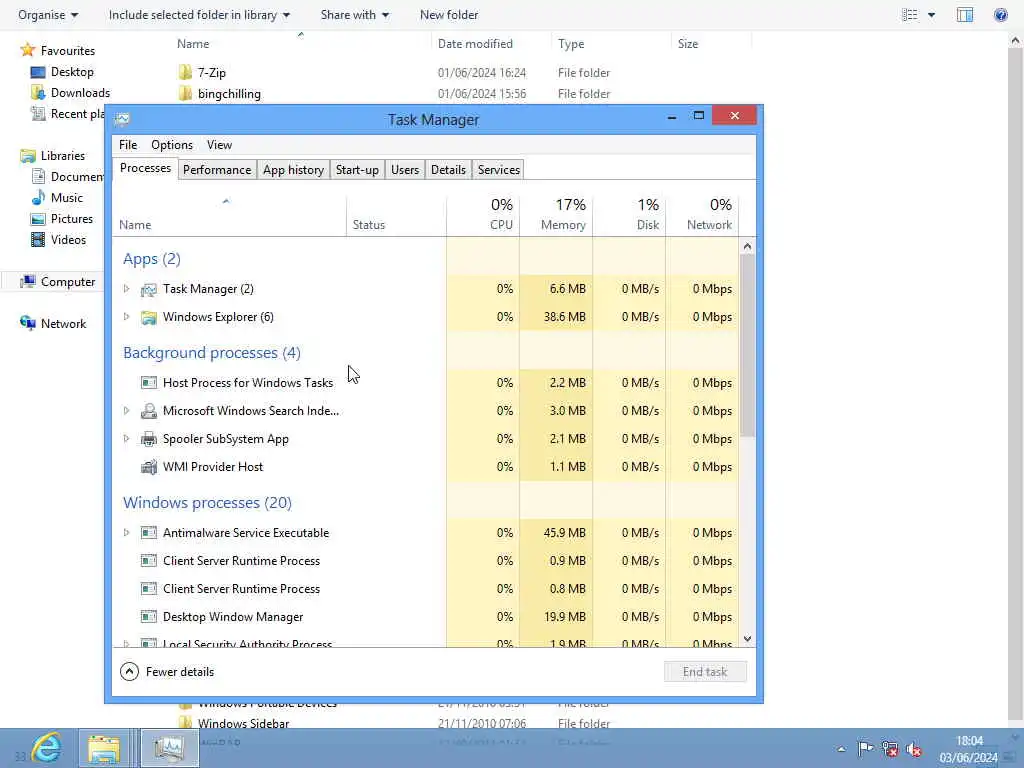The image size is (1024, 768).
Task: Open Include selected folder in library dropdown
Action: pyautogui.click(x=199, y=14)
